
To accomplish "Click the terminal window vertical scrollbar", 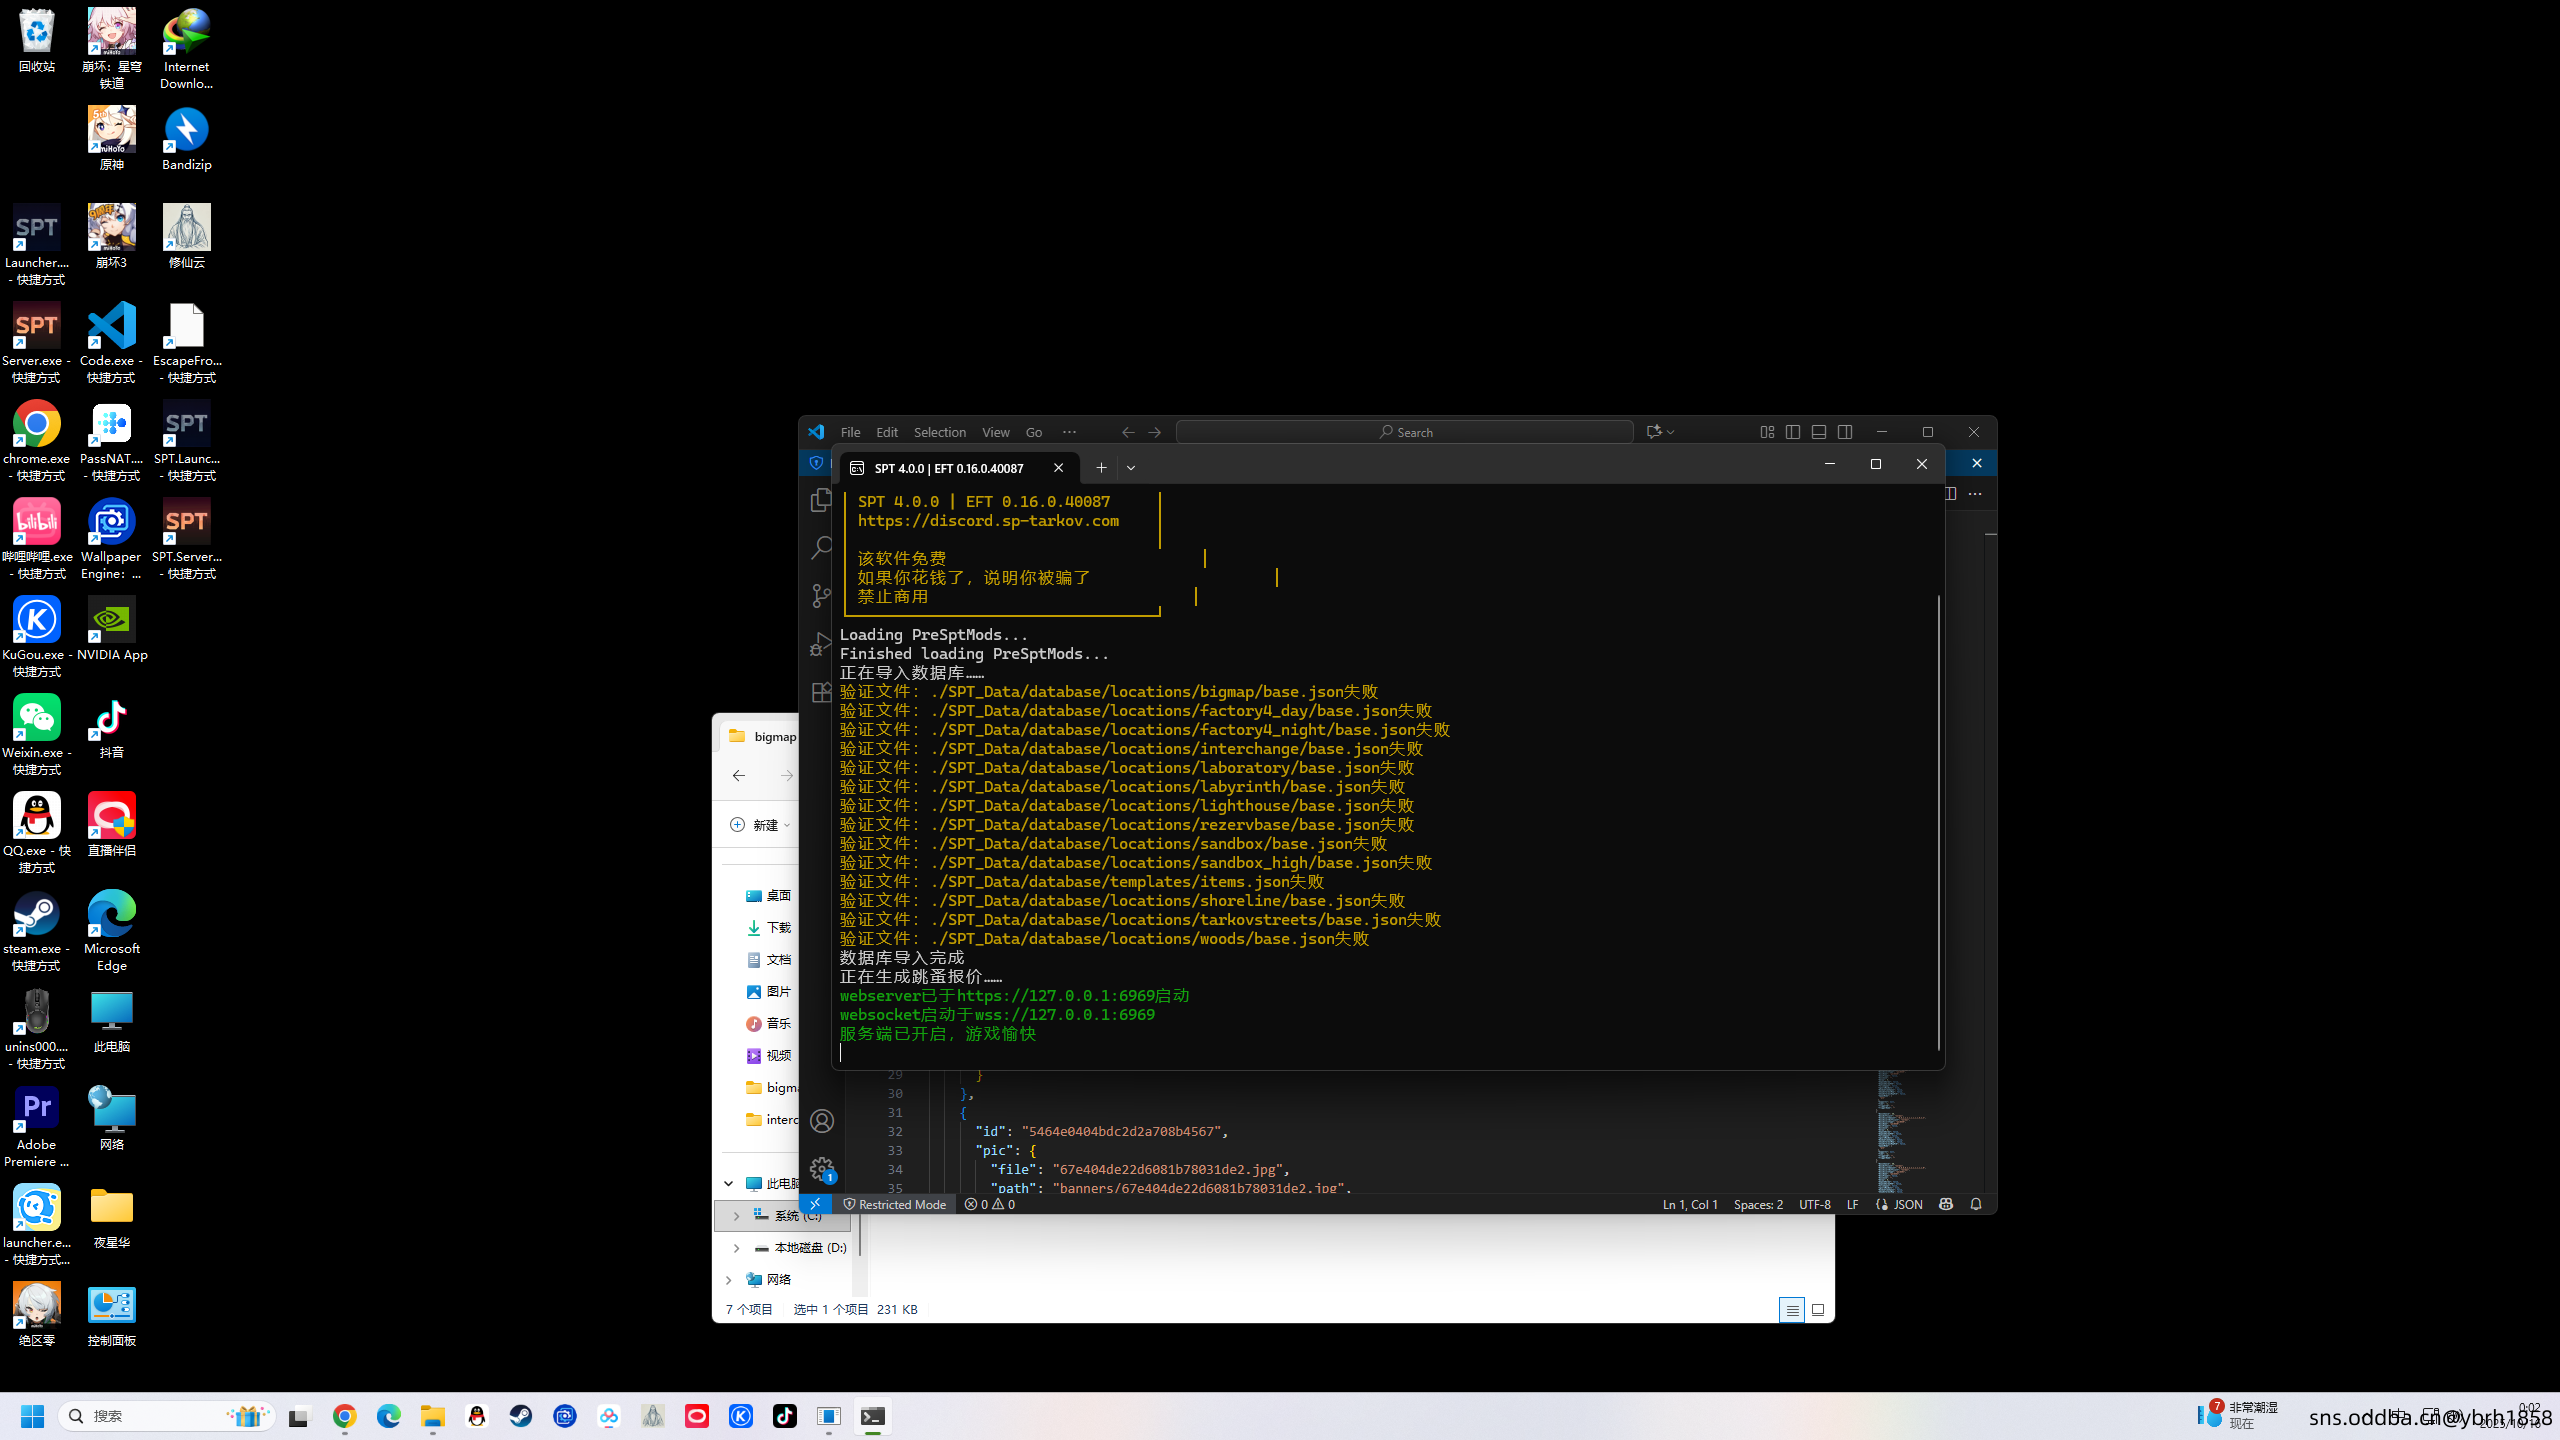I will [x=1938, y=820].
